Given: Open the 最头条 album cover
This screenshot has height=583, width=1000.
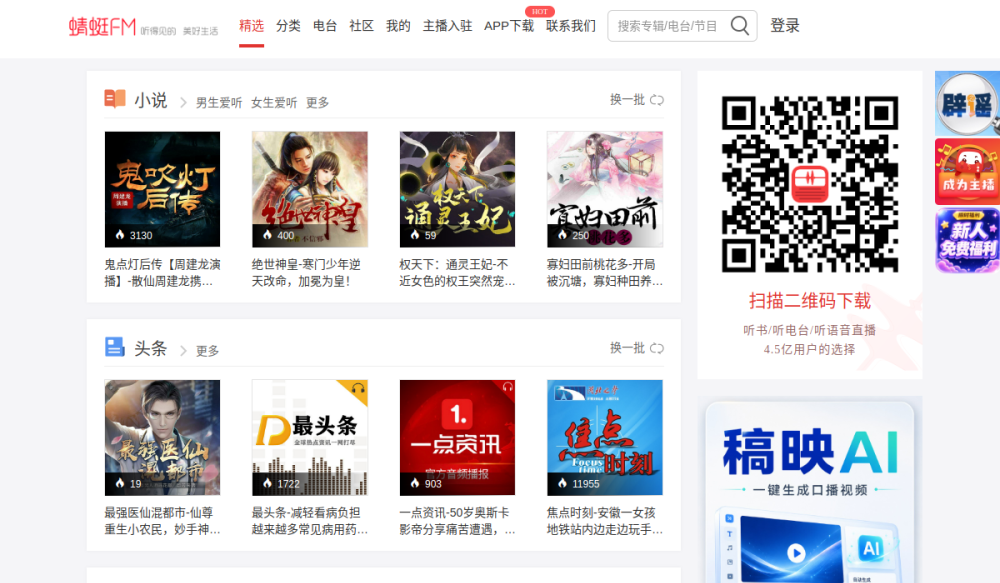Looking at the screenshot, I should coord(310,438).
